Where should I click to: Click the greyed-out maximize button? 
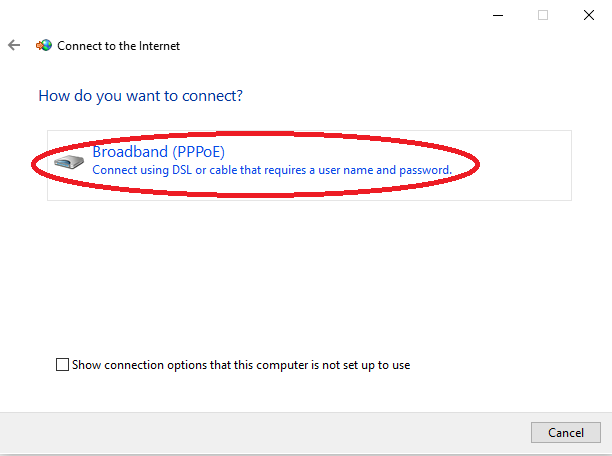pyautogui.click(x=543, y=15)
